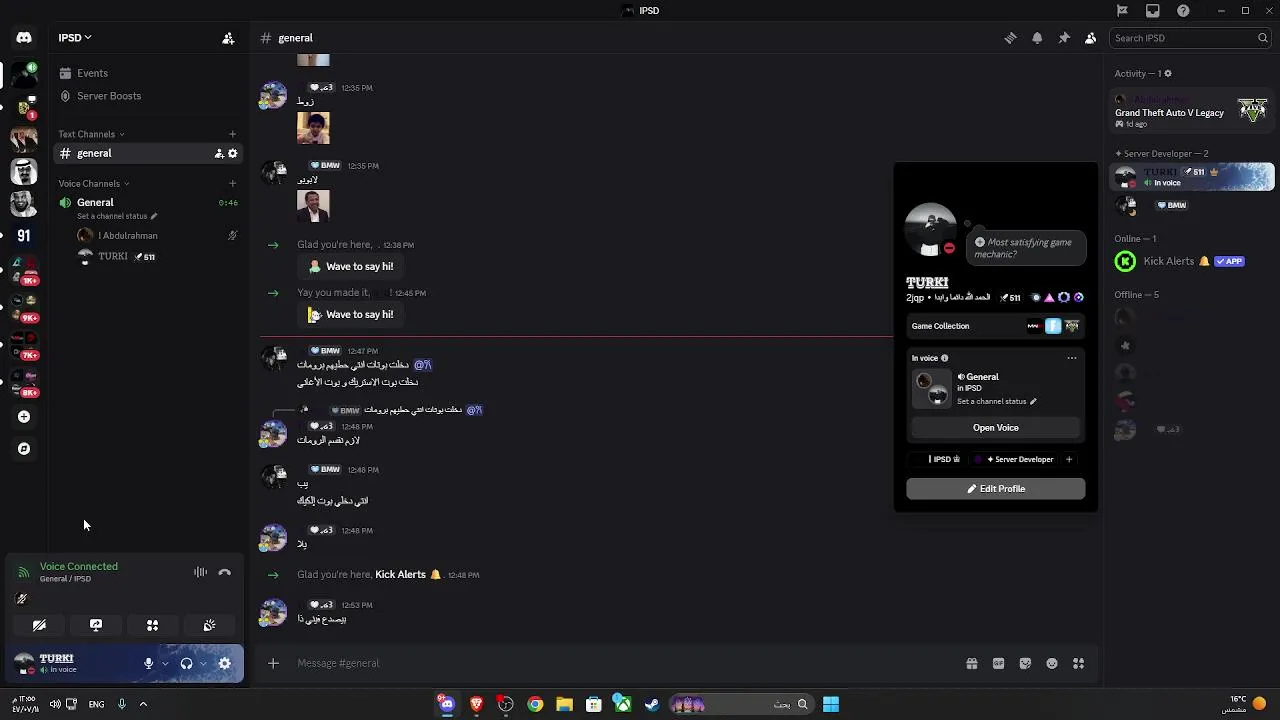This screenshot has width=1280, height=720.
Task: Open User Settings gear
Action: click(224, 663)
